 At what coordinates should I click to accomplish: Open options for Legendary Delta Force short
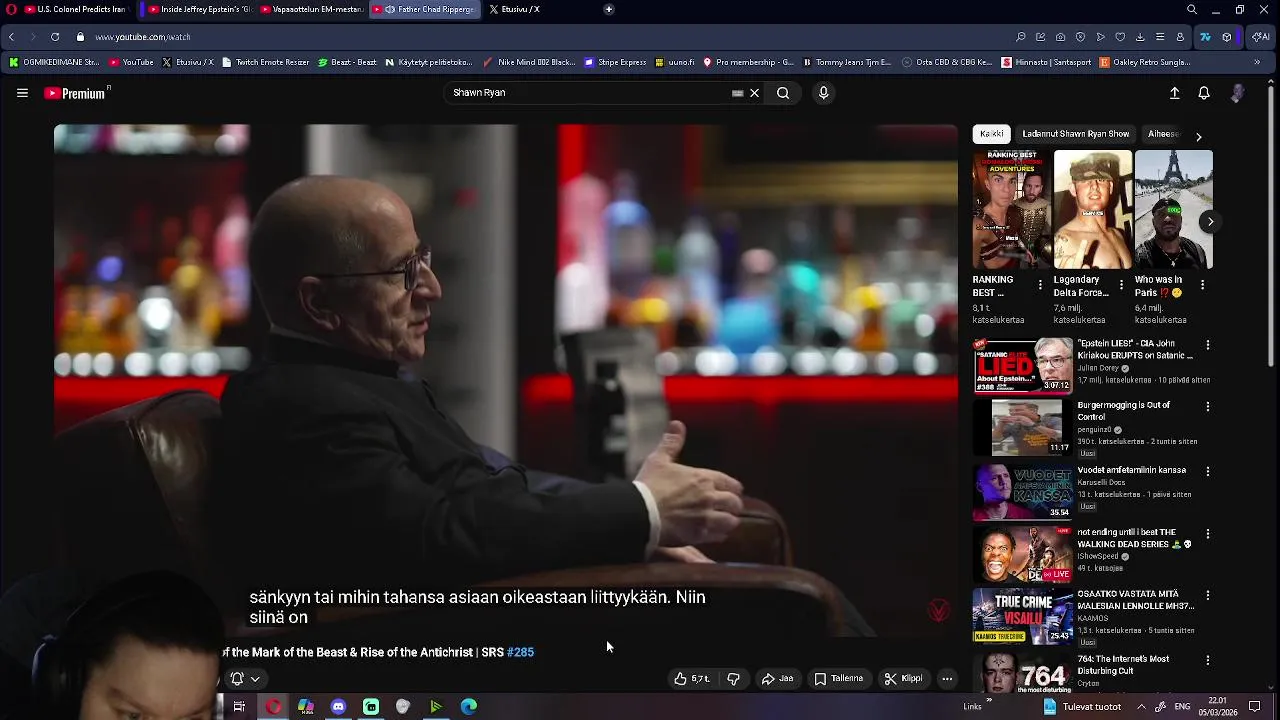pos(1121,285)
